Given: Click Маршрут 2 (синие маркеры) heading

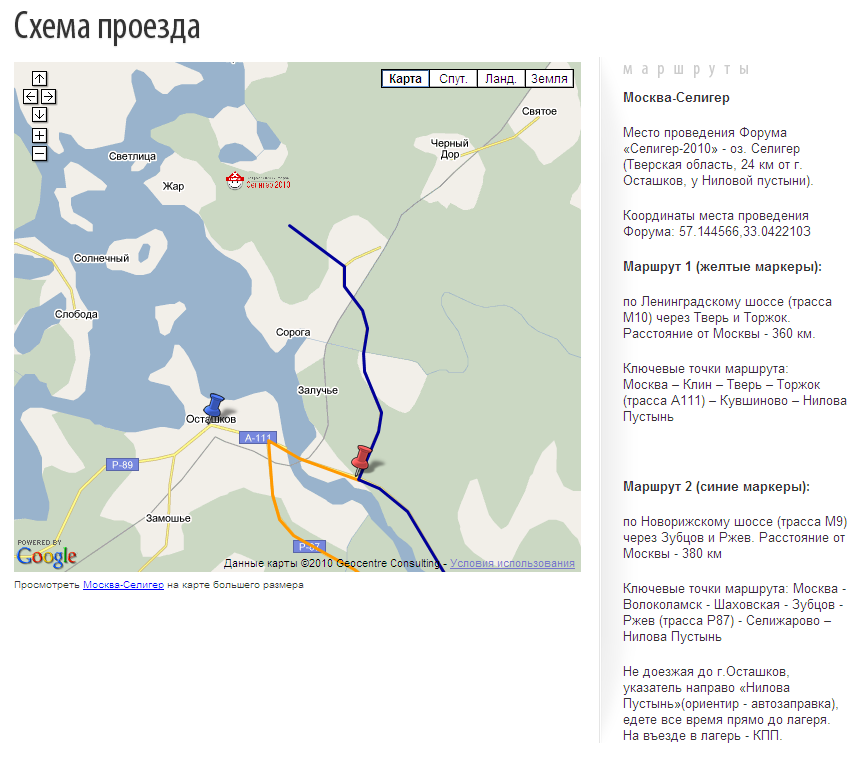Looking at the screenshot, I should pyautogui.click(x=716, y=486).
